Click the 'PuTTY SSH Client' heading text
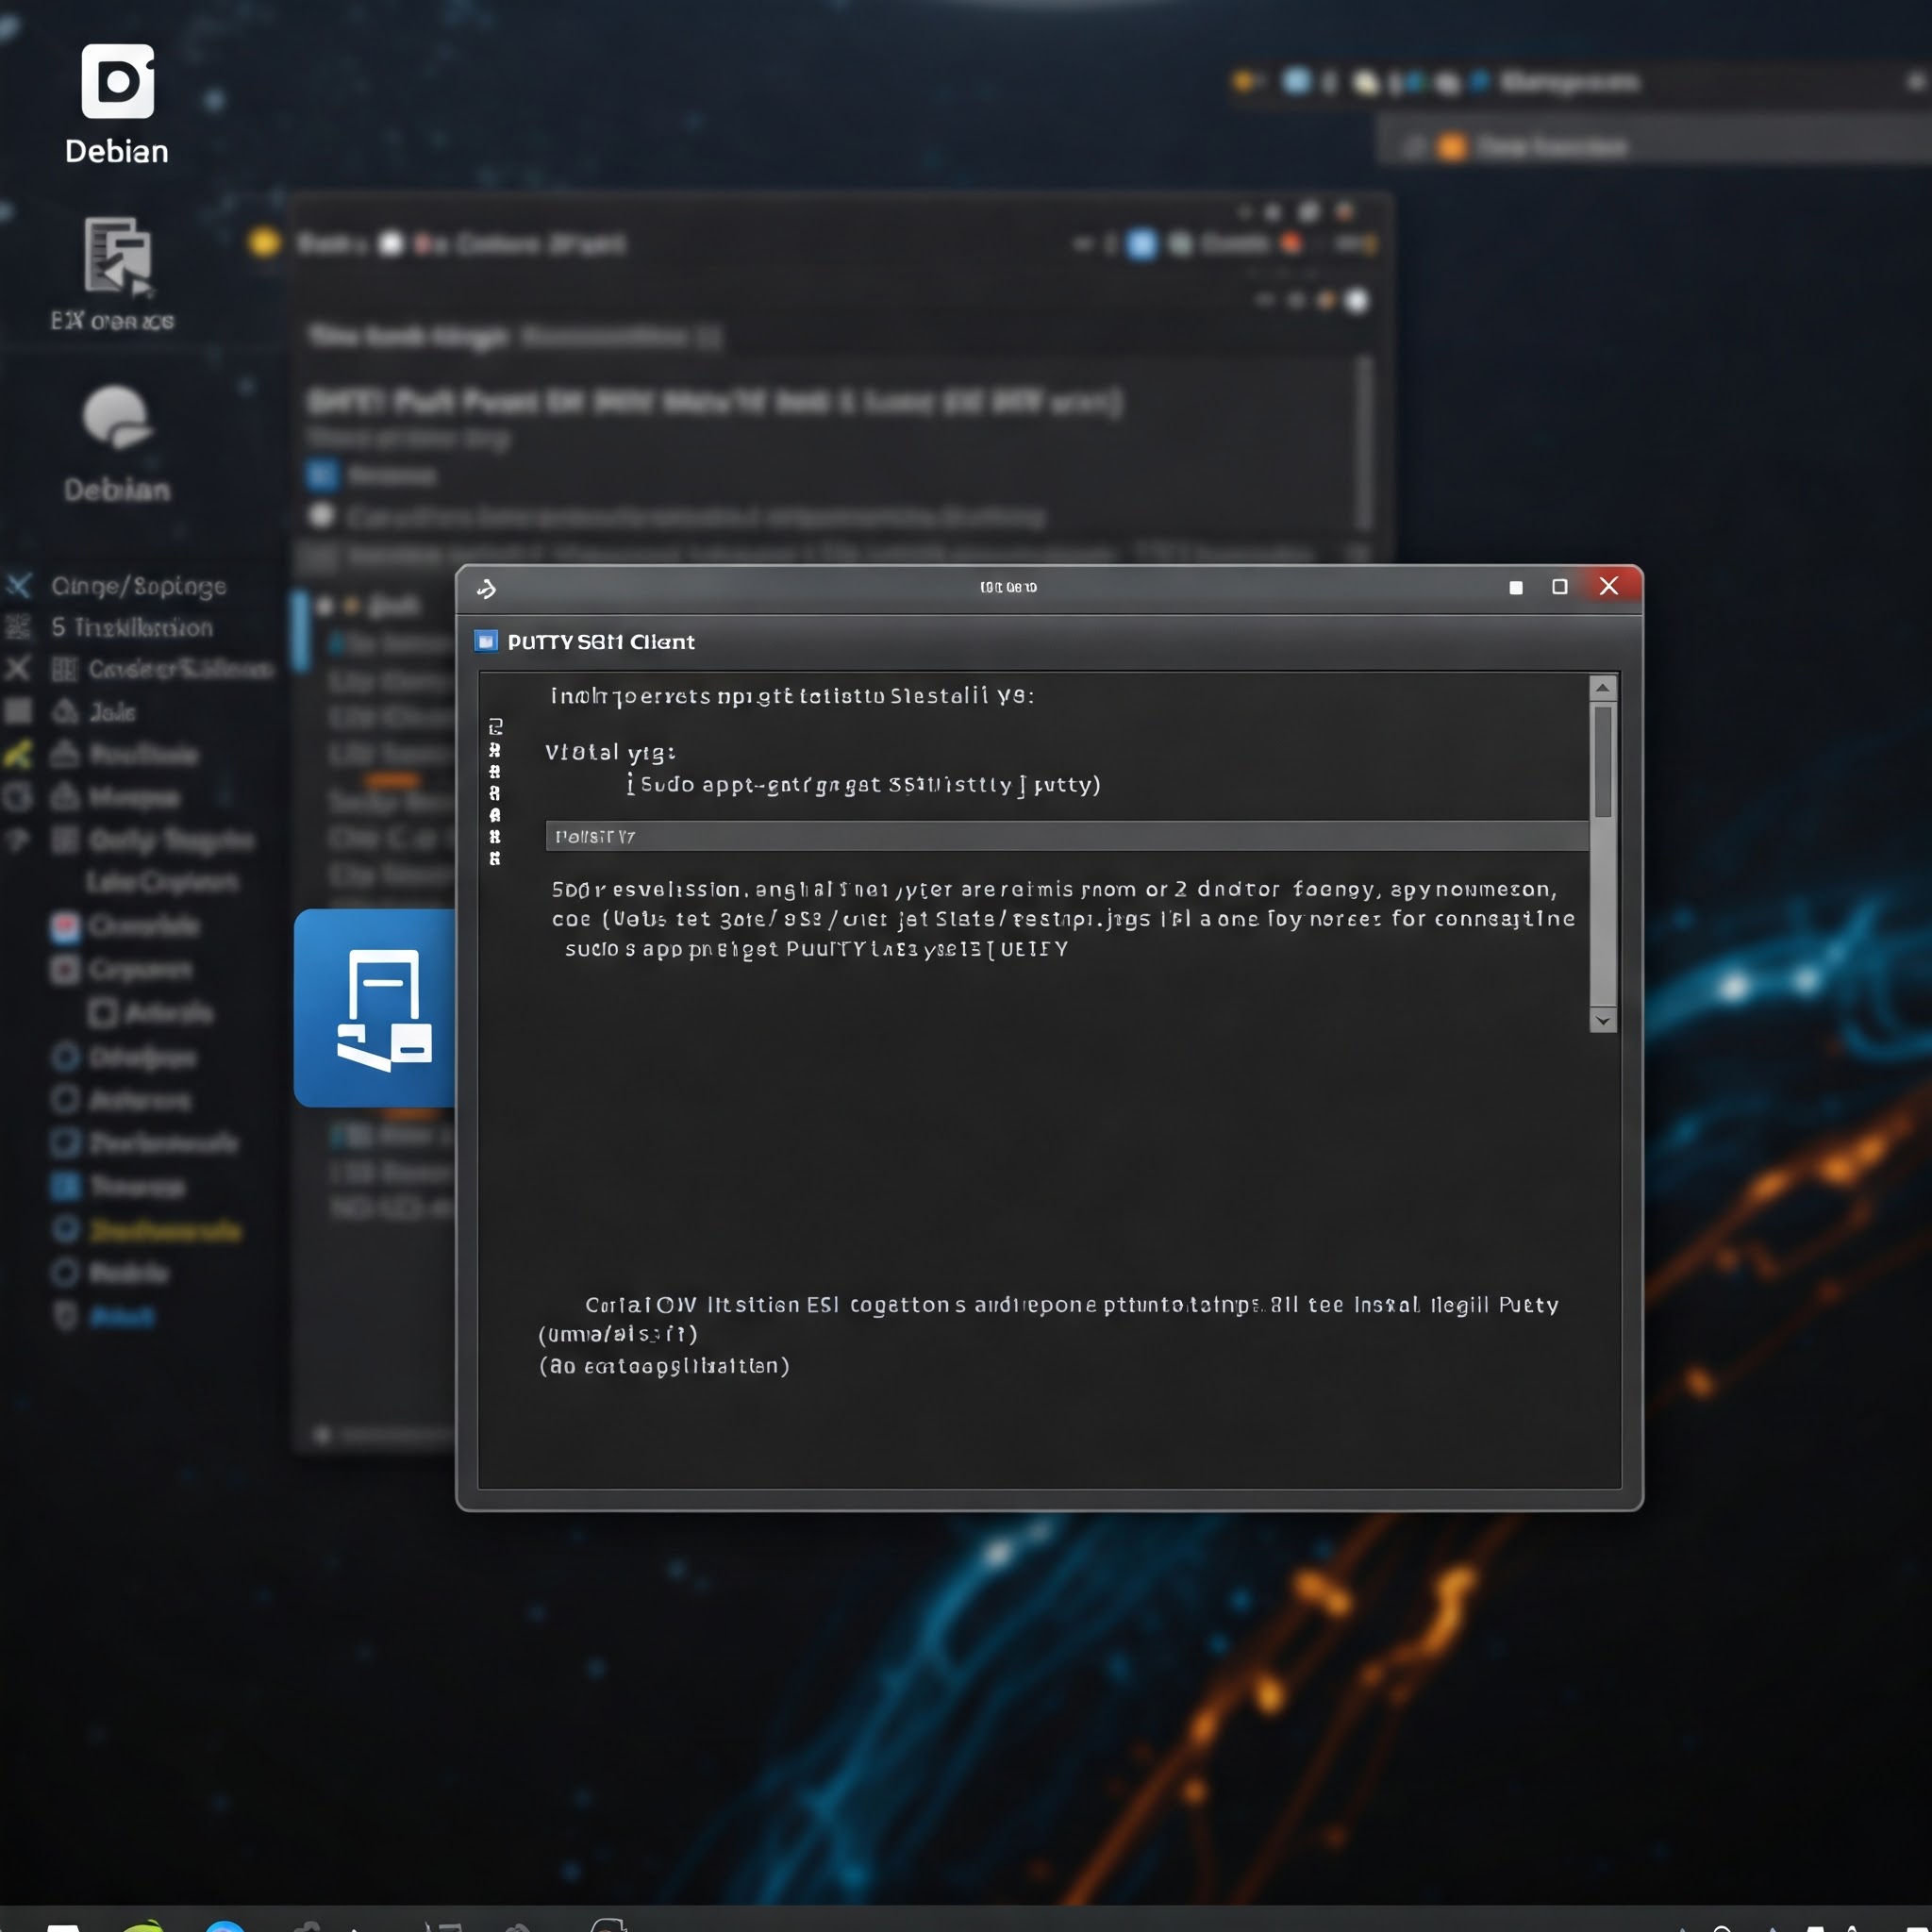 click(601, 642)
